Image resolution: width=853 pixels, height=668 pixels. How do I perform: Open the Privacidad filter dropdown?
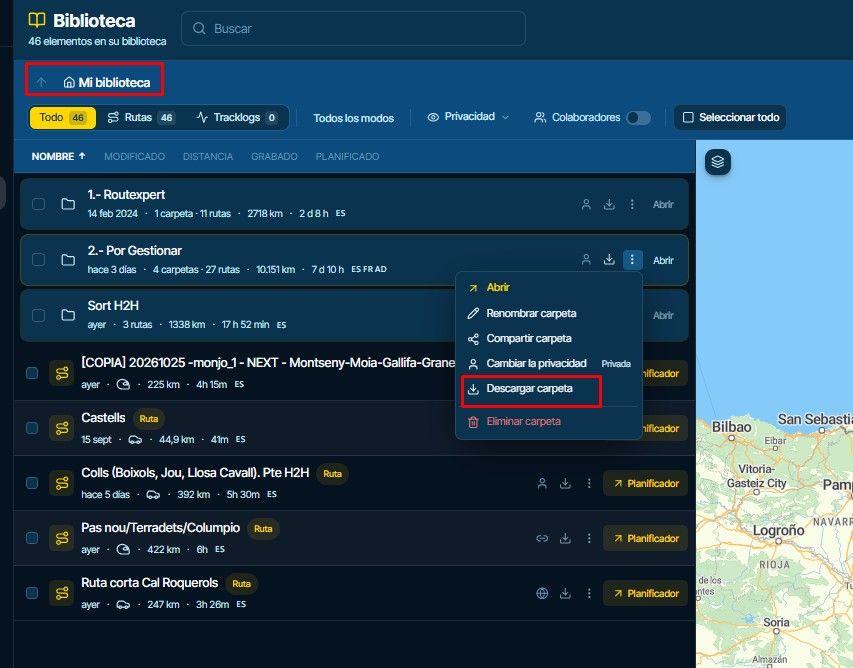pos(468,117)
